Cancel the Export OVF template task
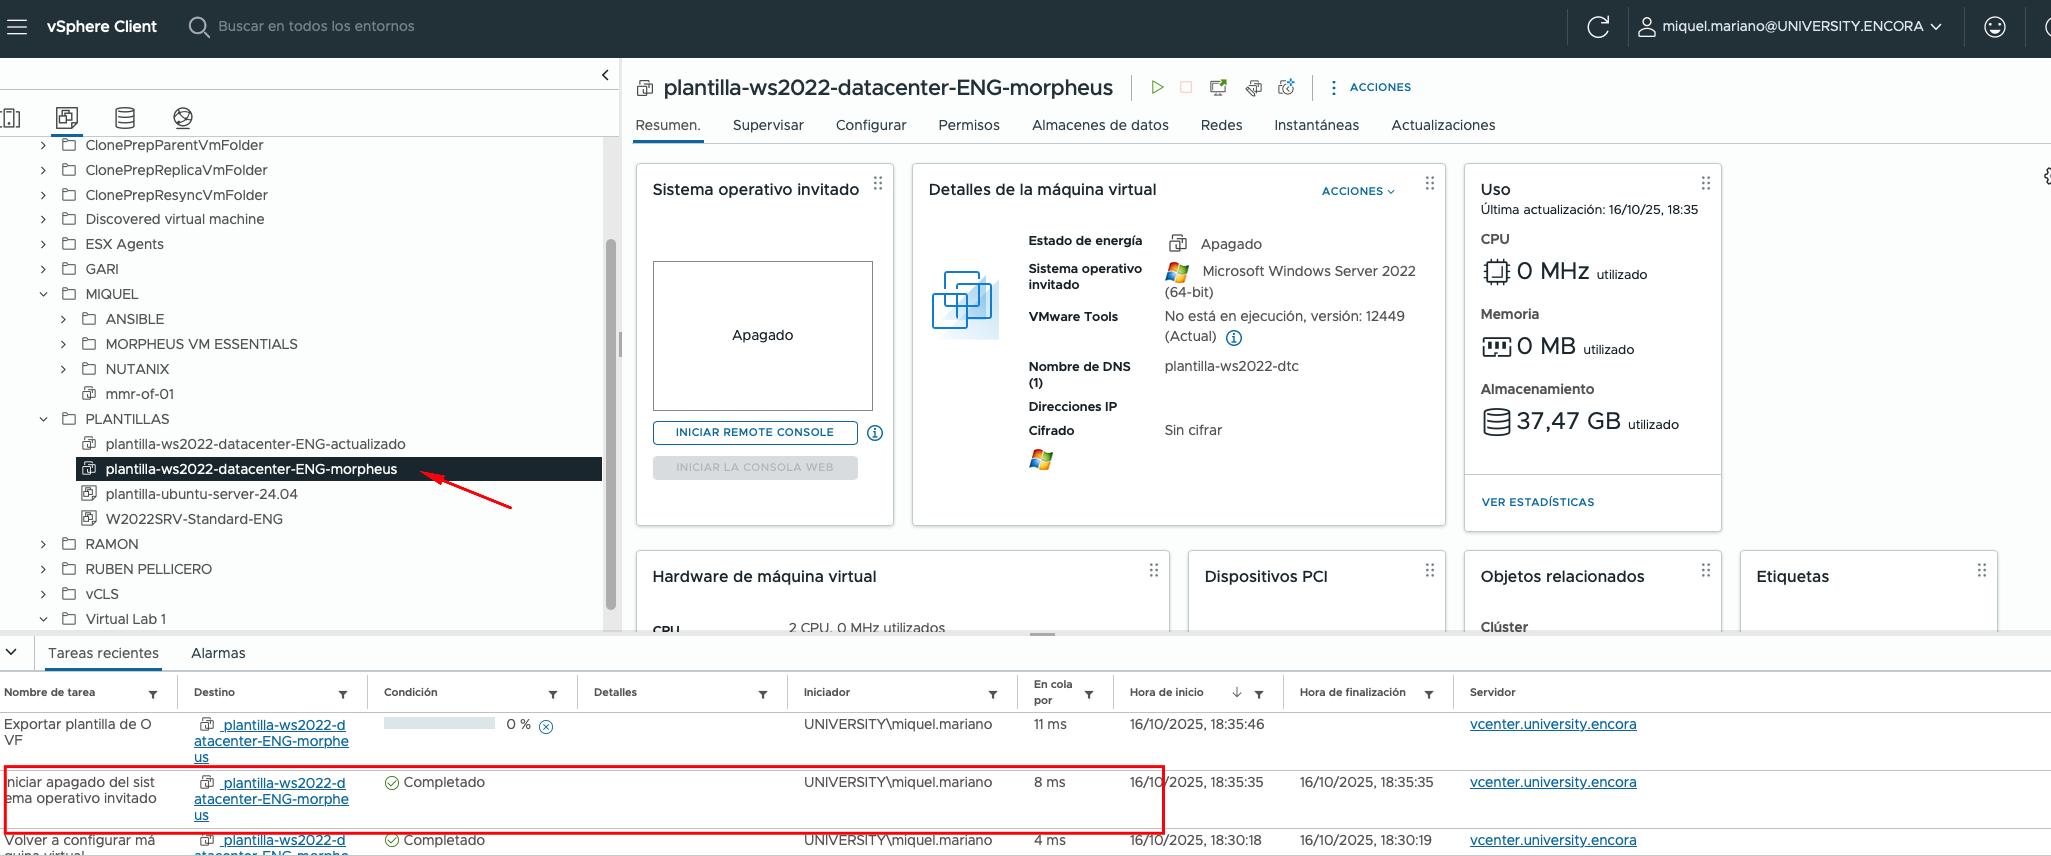Viewport: 2051px width, 856px height. coord(546,727)
